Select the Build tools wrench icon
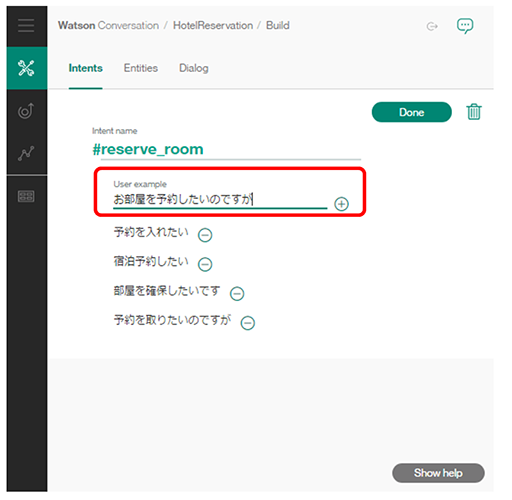512x500 pixels. click(x=26, y=68)
